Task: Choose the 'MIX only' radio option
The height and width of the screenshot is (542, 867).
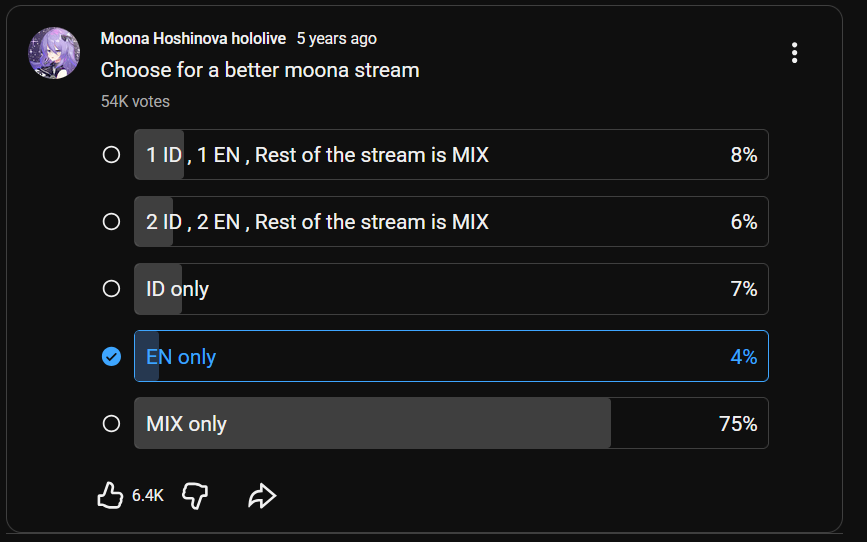Action: (x=111, y=424)
